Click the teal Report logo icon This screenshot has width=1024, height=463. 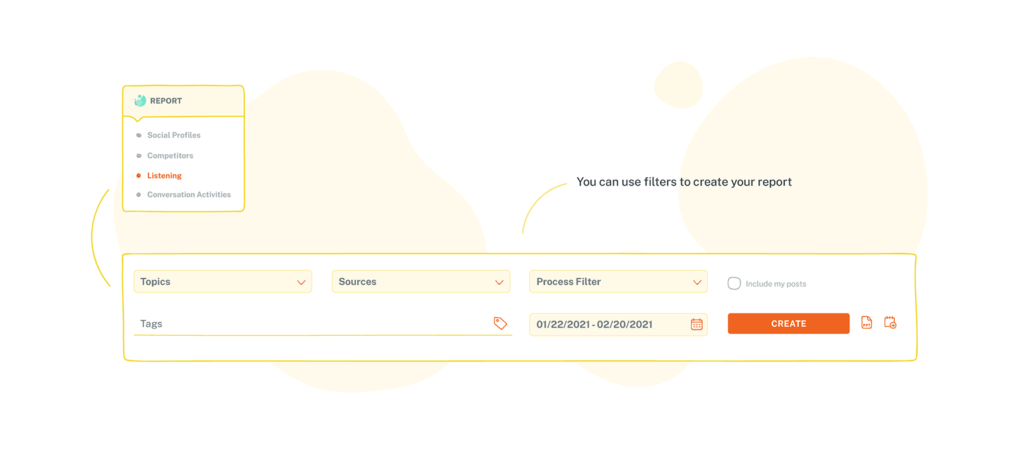[140, 101]
